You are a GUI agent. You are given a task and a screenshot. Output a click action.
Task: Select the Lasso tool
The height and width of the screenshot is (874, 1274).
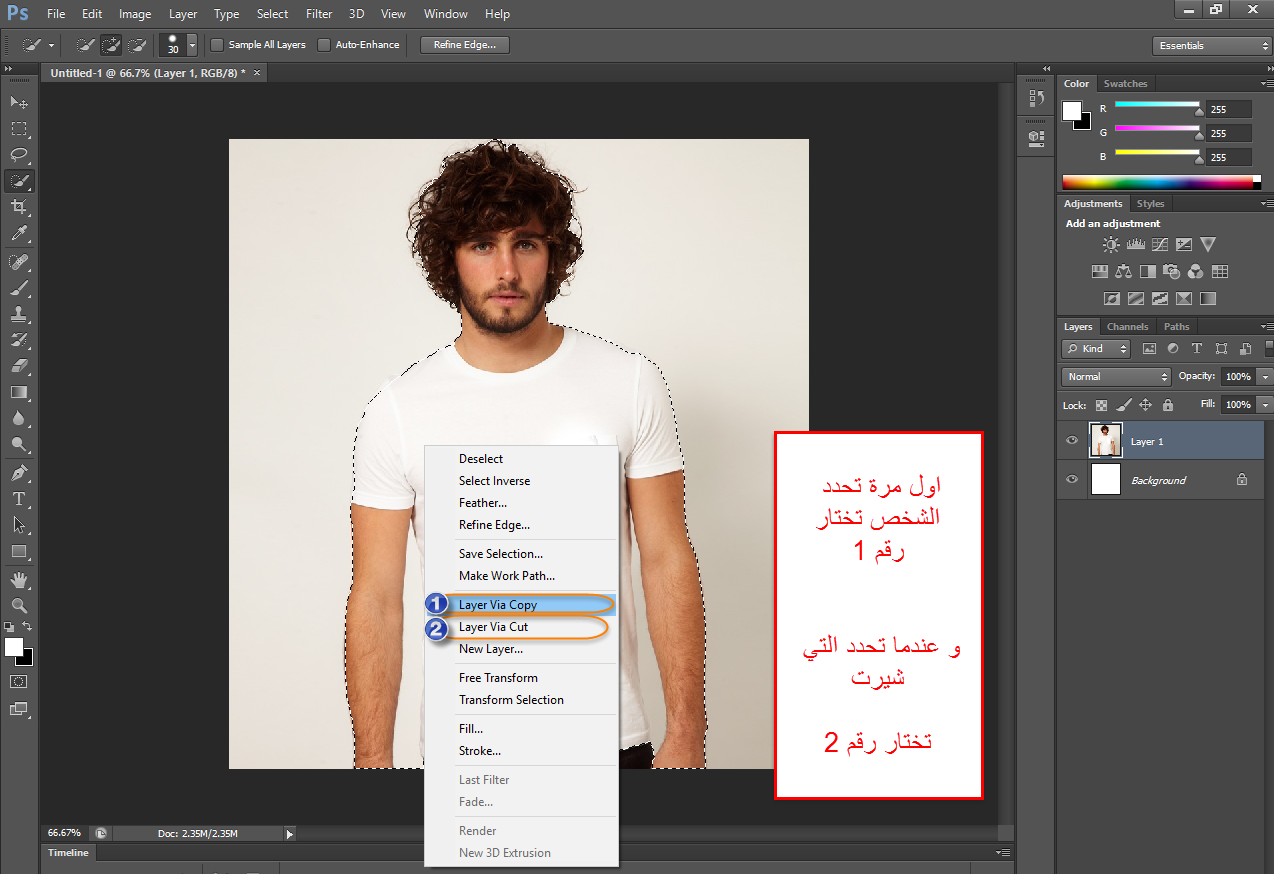click(x=19, y=155)
